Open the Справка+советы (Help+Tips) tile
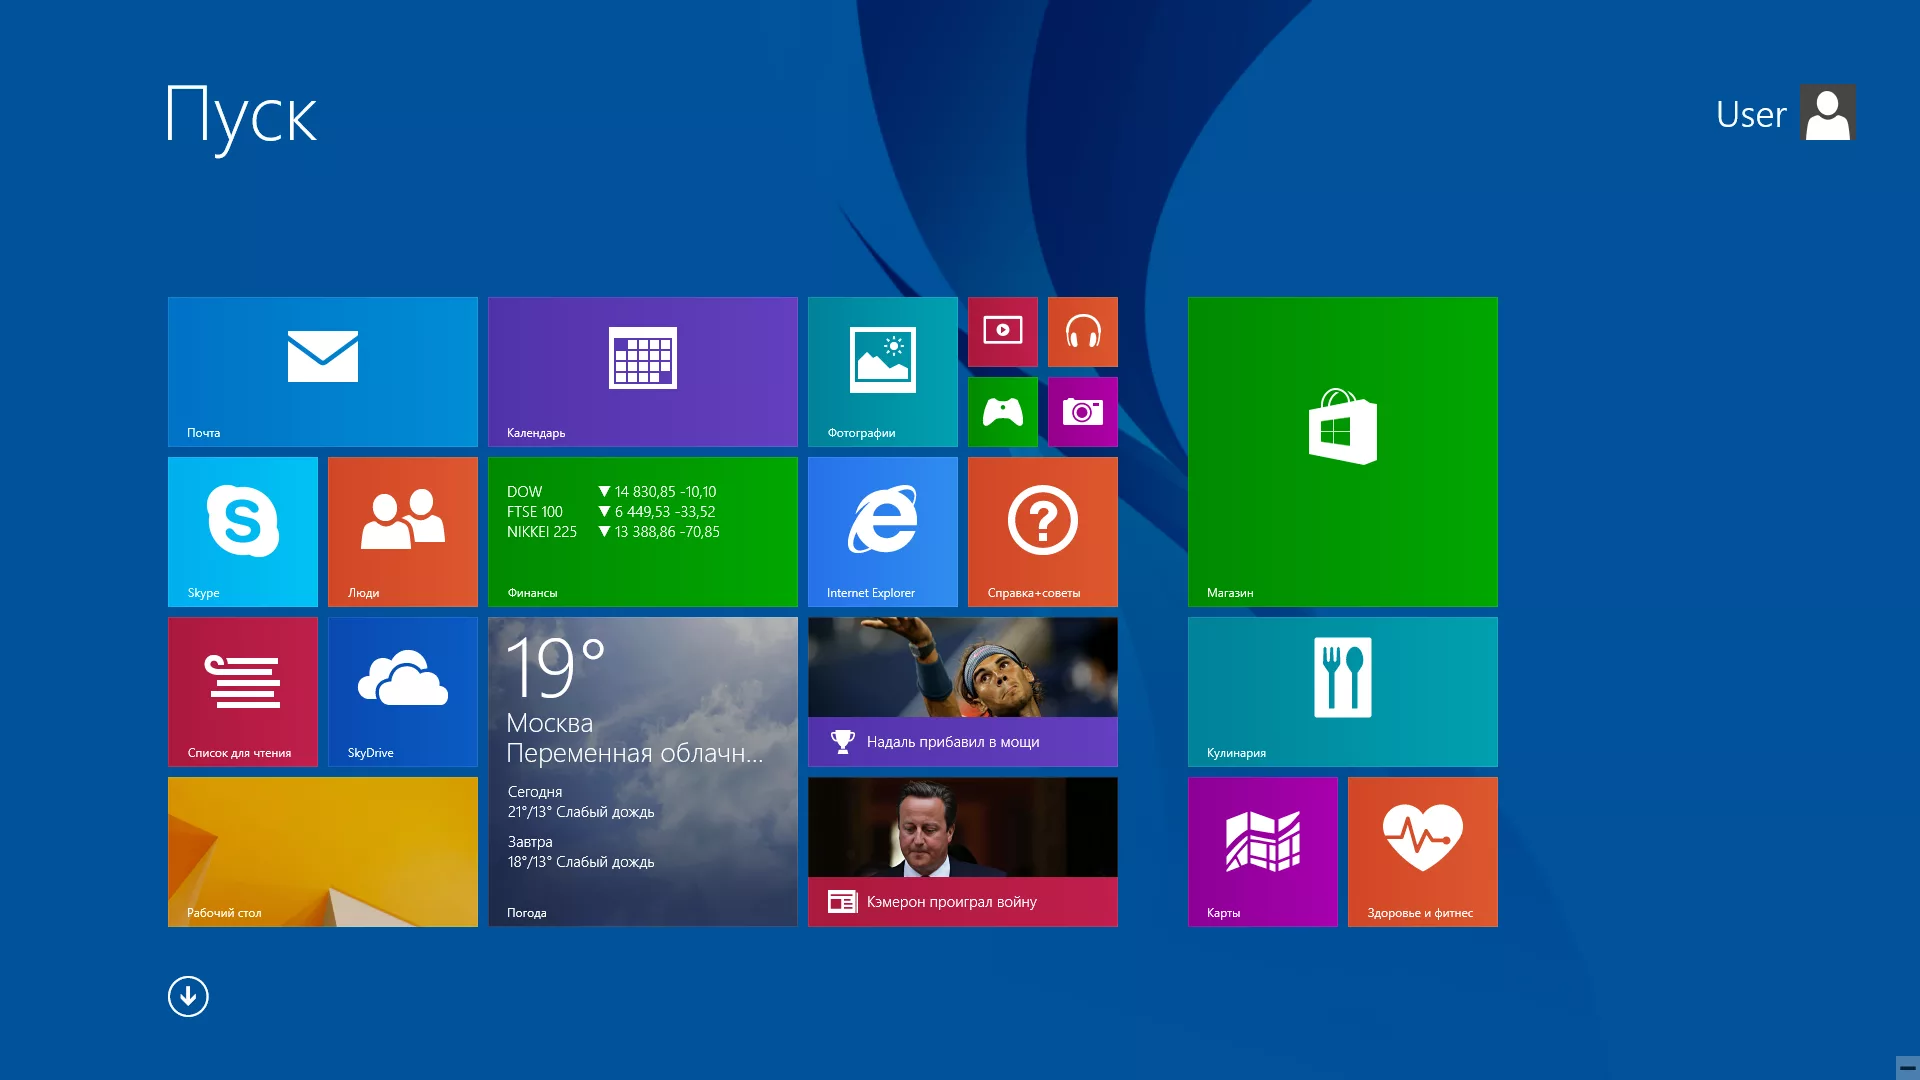The image size is (1920, 1080). pos(1042,531)
